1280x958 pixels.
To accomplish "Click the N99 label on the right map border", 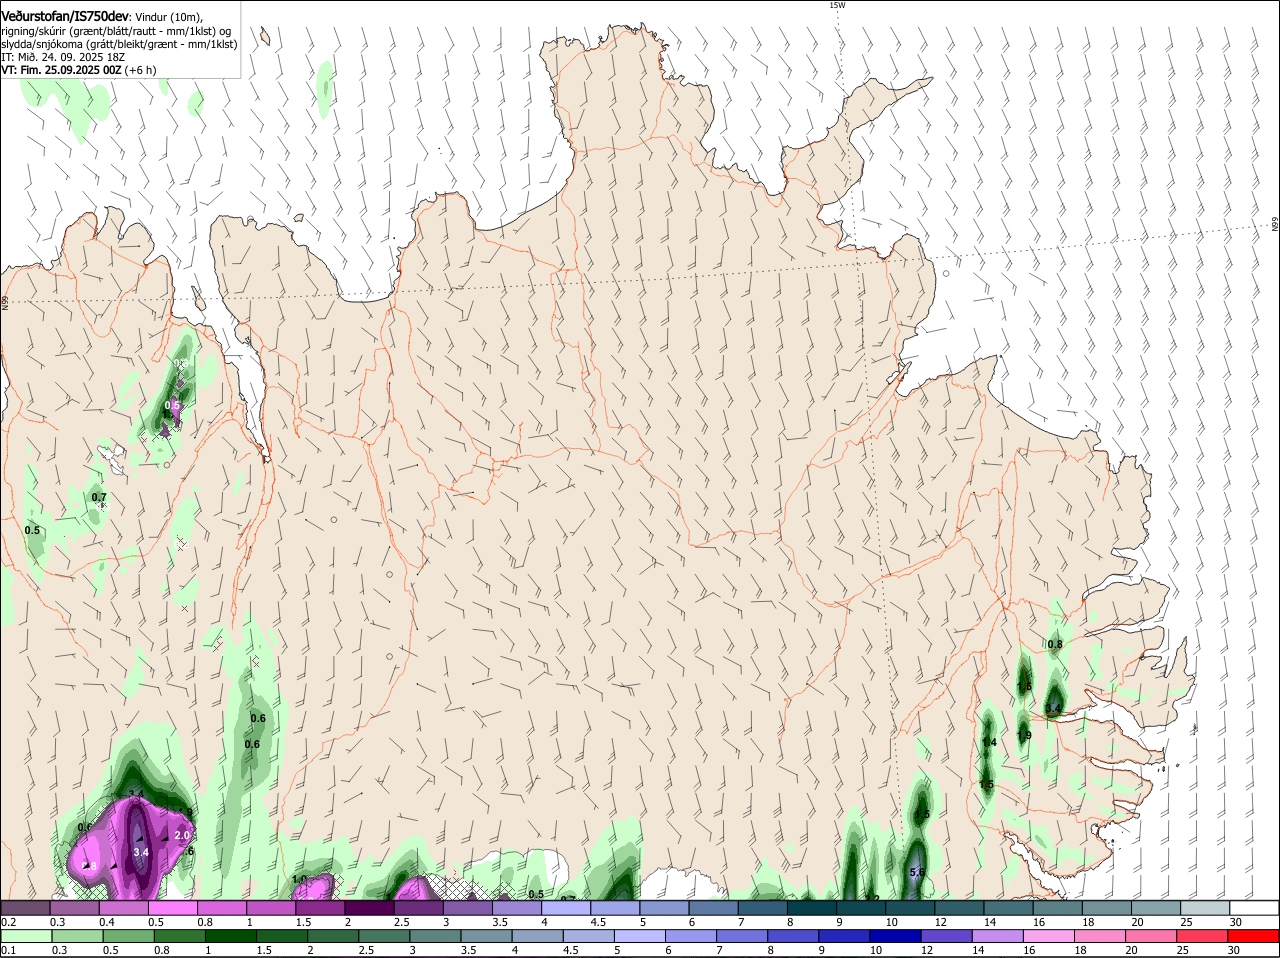I will click(x=1275, y=226).
